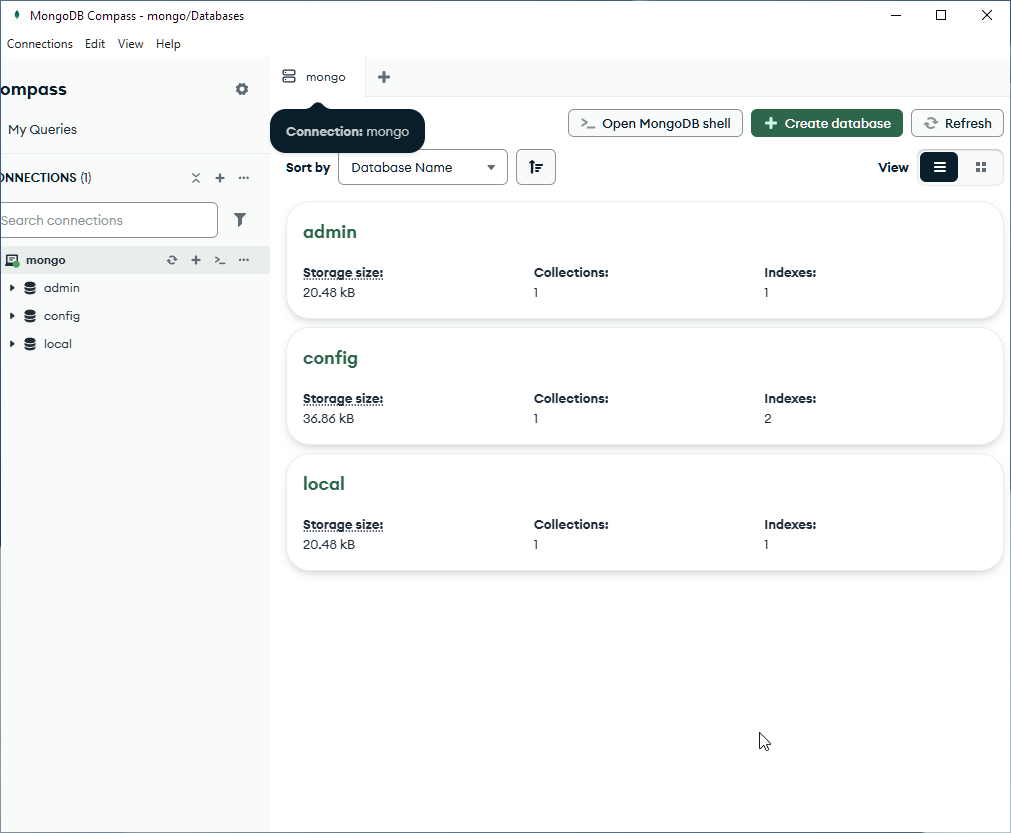1011x833 pixels.
Task: Refresh databases for mongo connection in sidebar
Action: pyautogui.click(x=172, y=260)
